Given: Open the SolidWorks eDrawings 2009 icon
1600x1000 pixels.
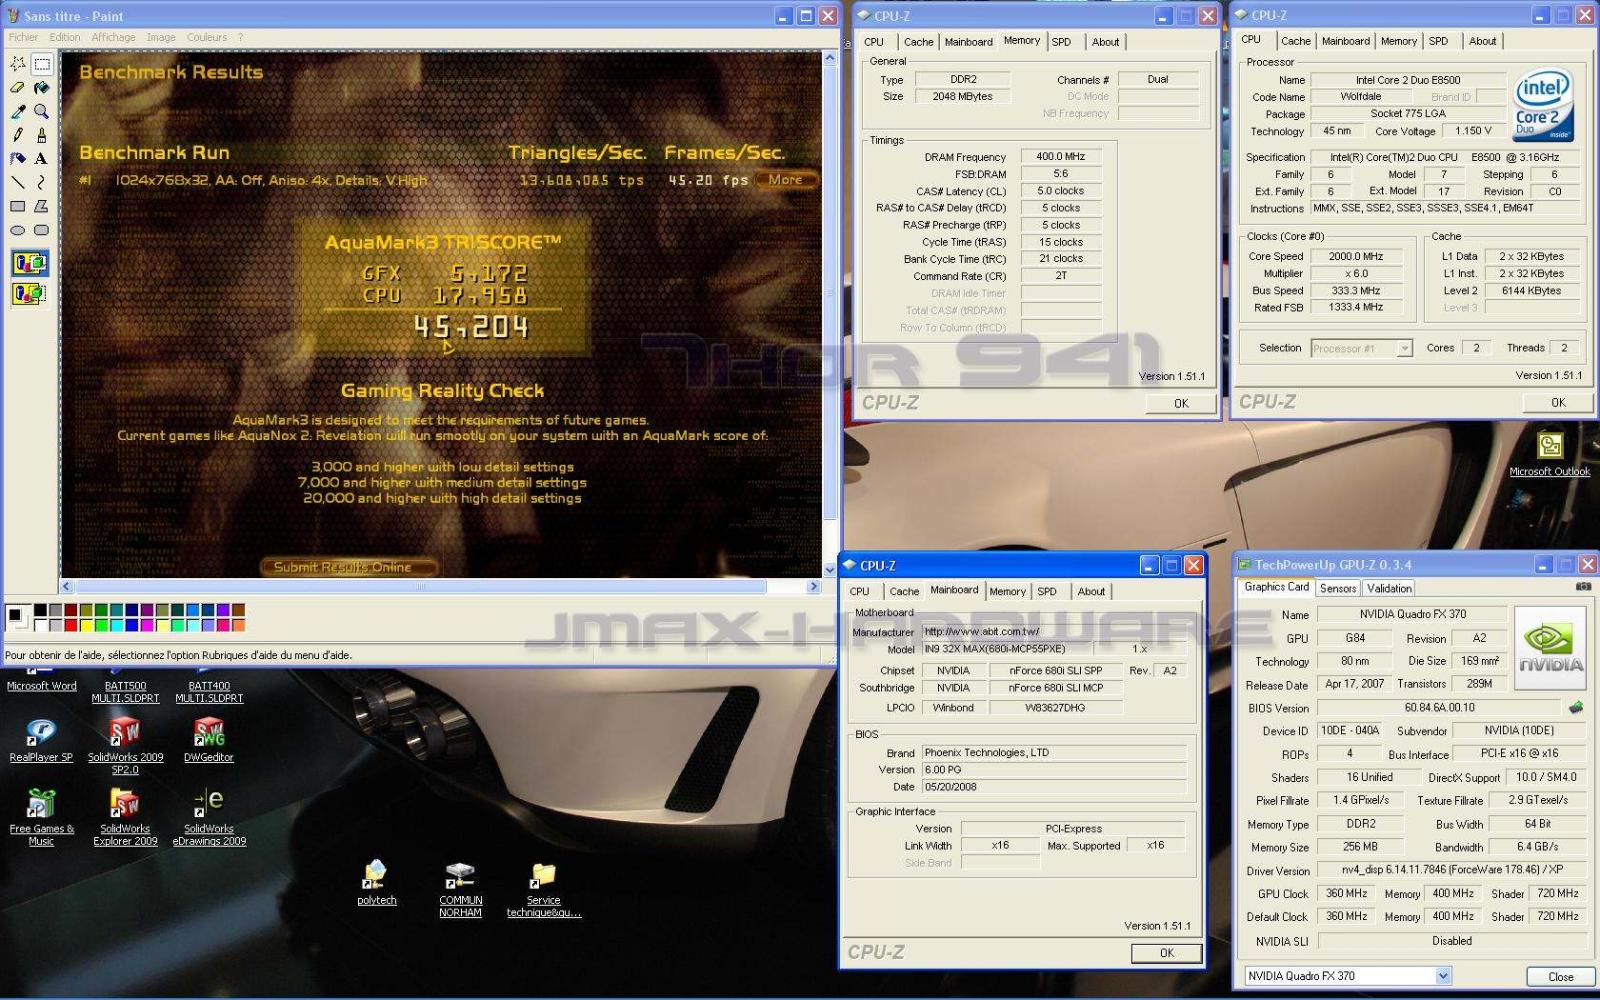Looking at the screenshot, I should pos(209,817).
